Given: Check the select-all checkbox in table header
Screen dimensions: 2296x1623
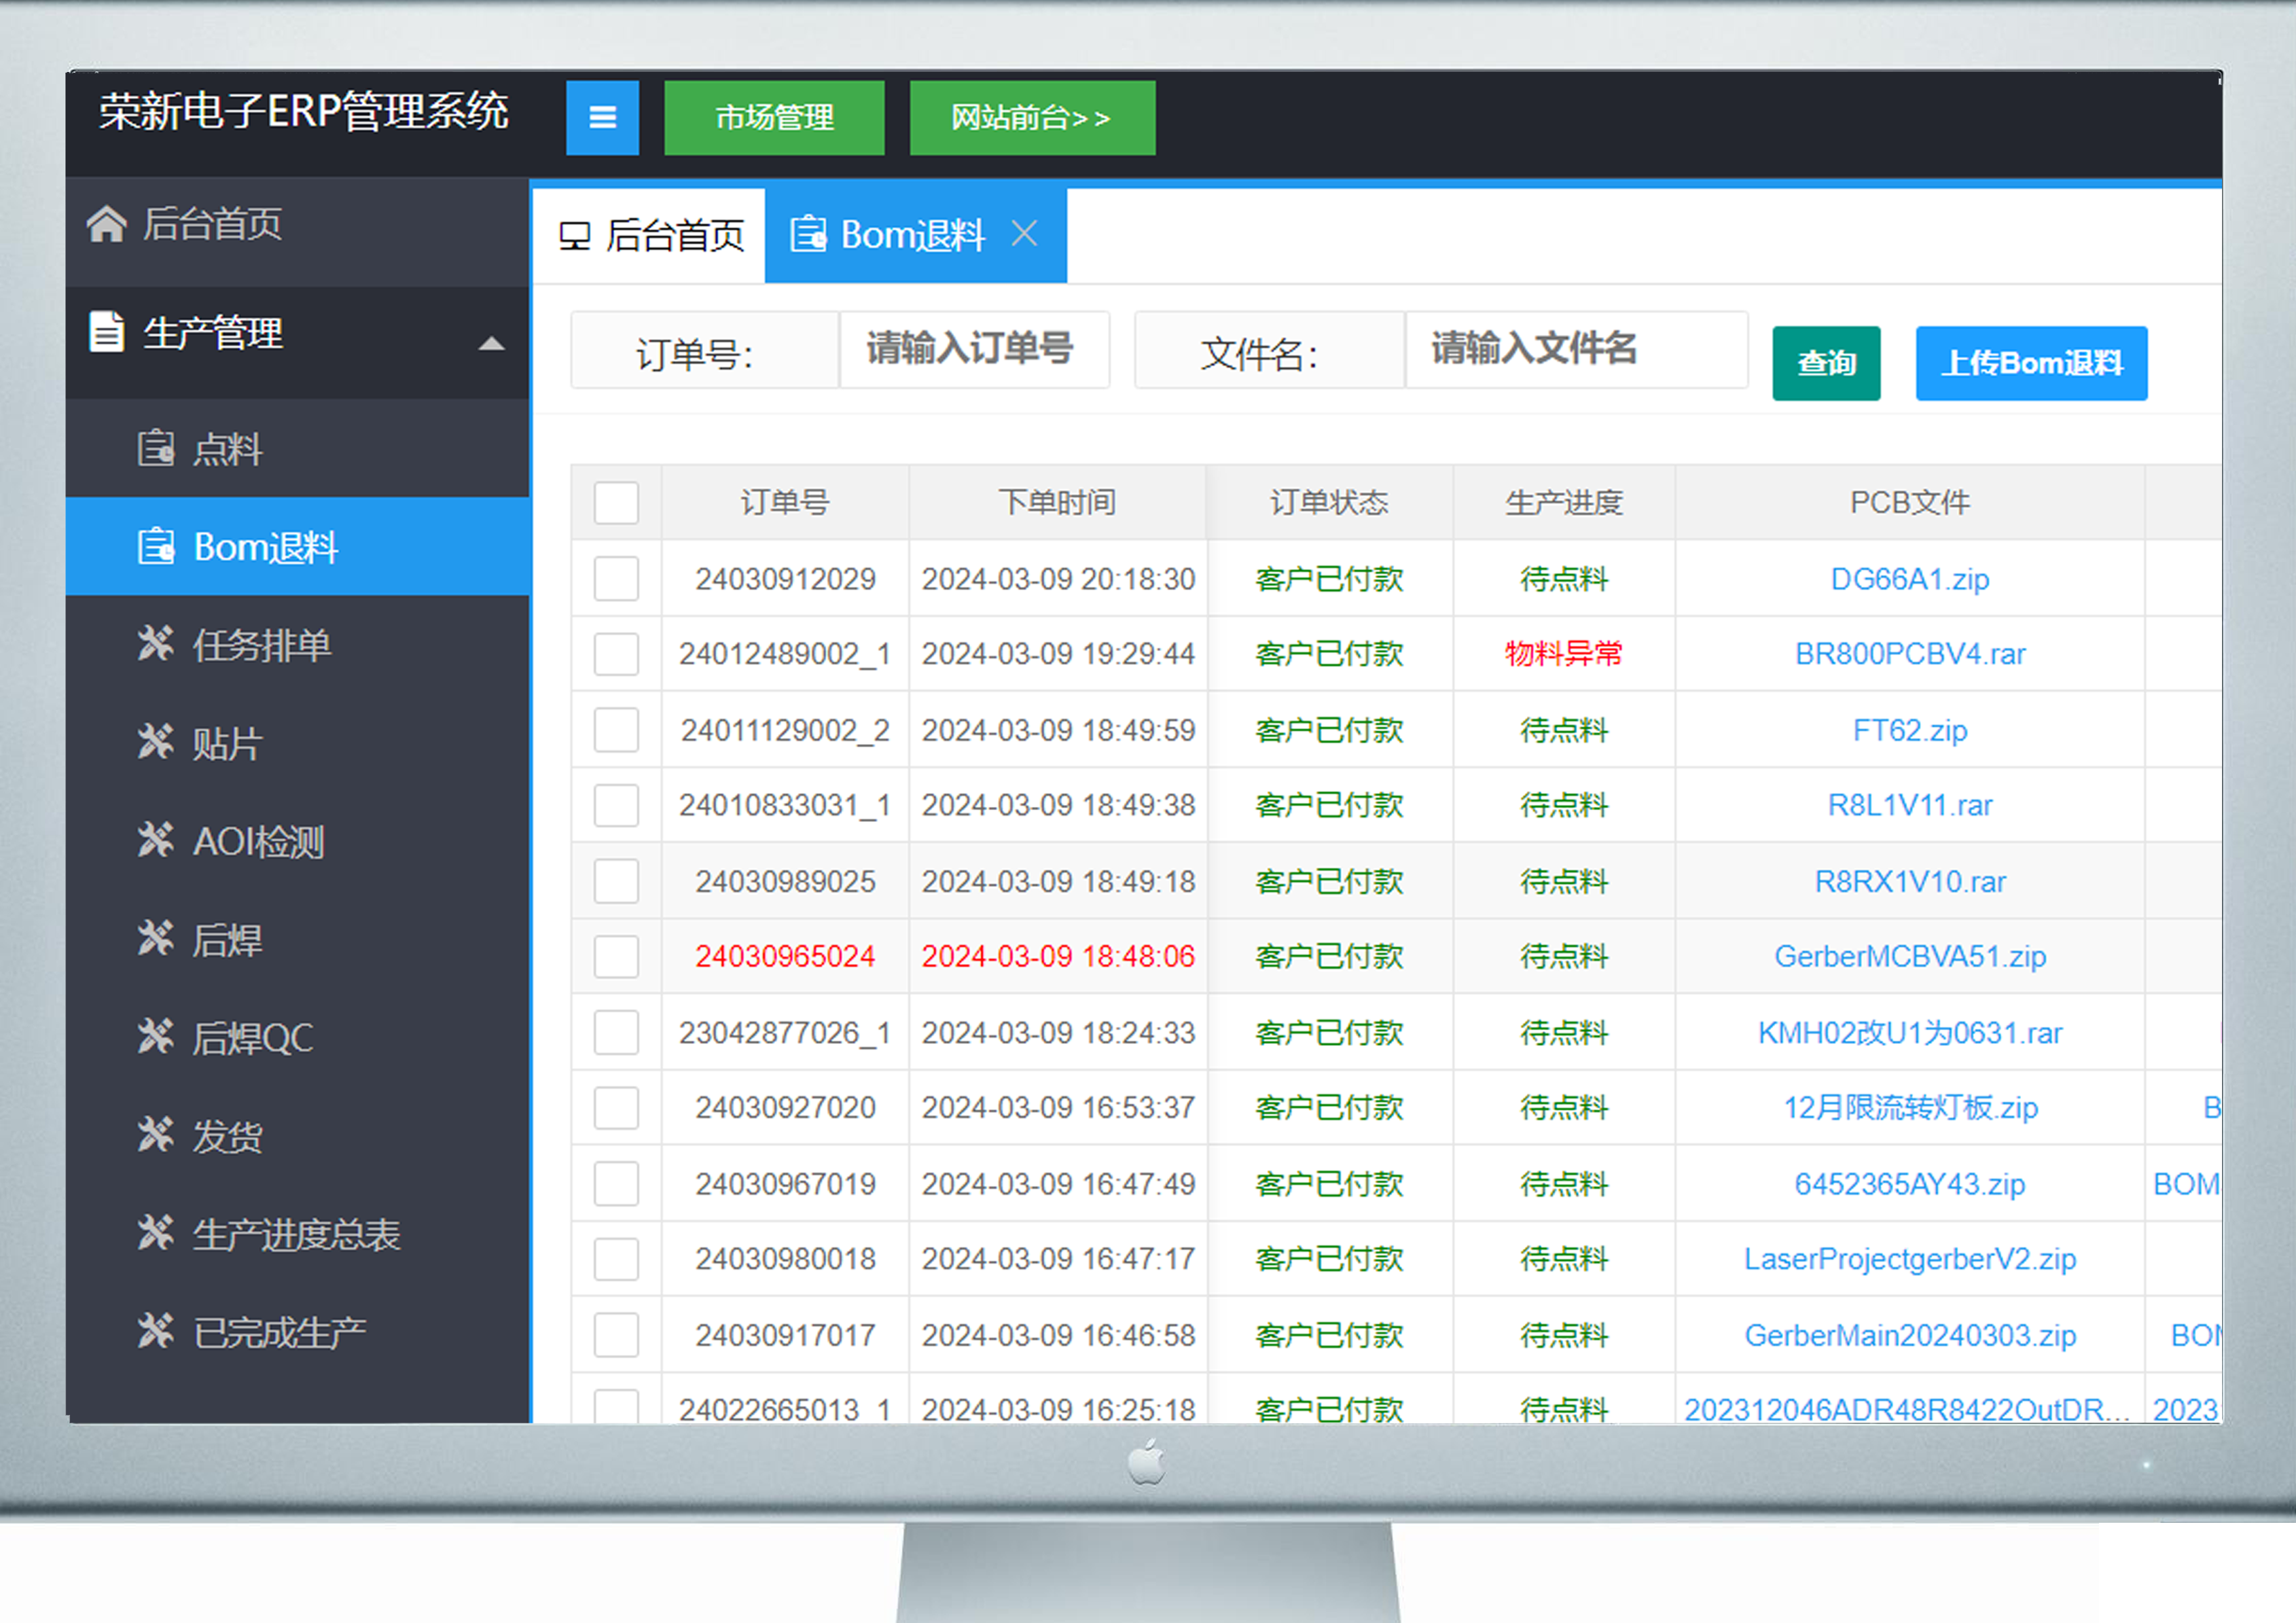Looking at the screenshot, I should click(616, 503).
